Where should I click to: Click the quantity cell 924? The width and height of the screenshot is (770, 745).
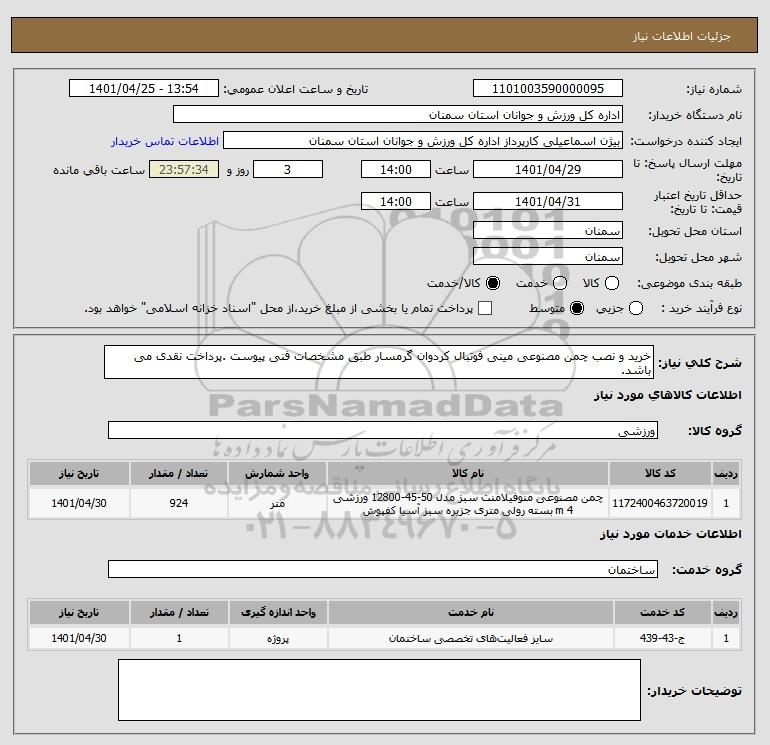pos(179,503)
